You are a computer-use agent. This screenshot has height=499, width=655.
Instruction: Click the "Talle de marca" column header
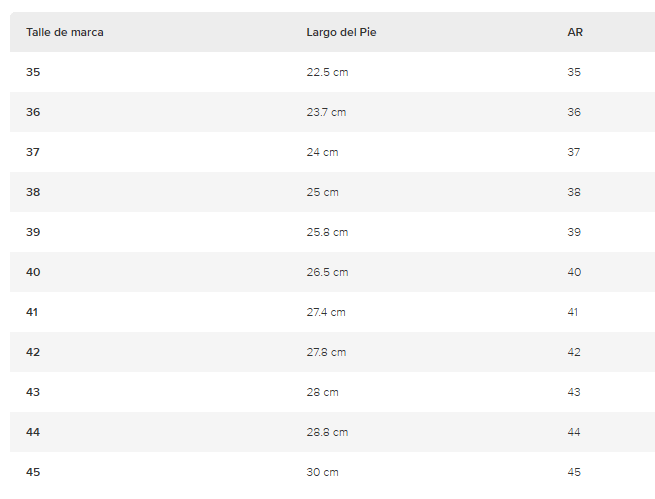click(65, 32)
